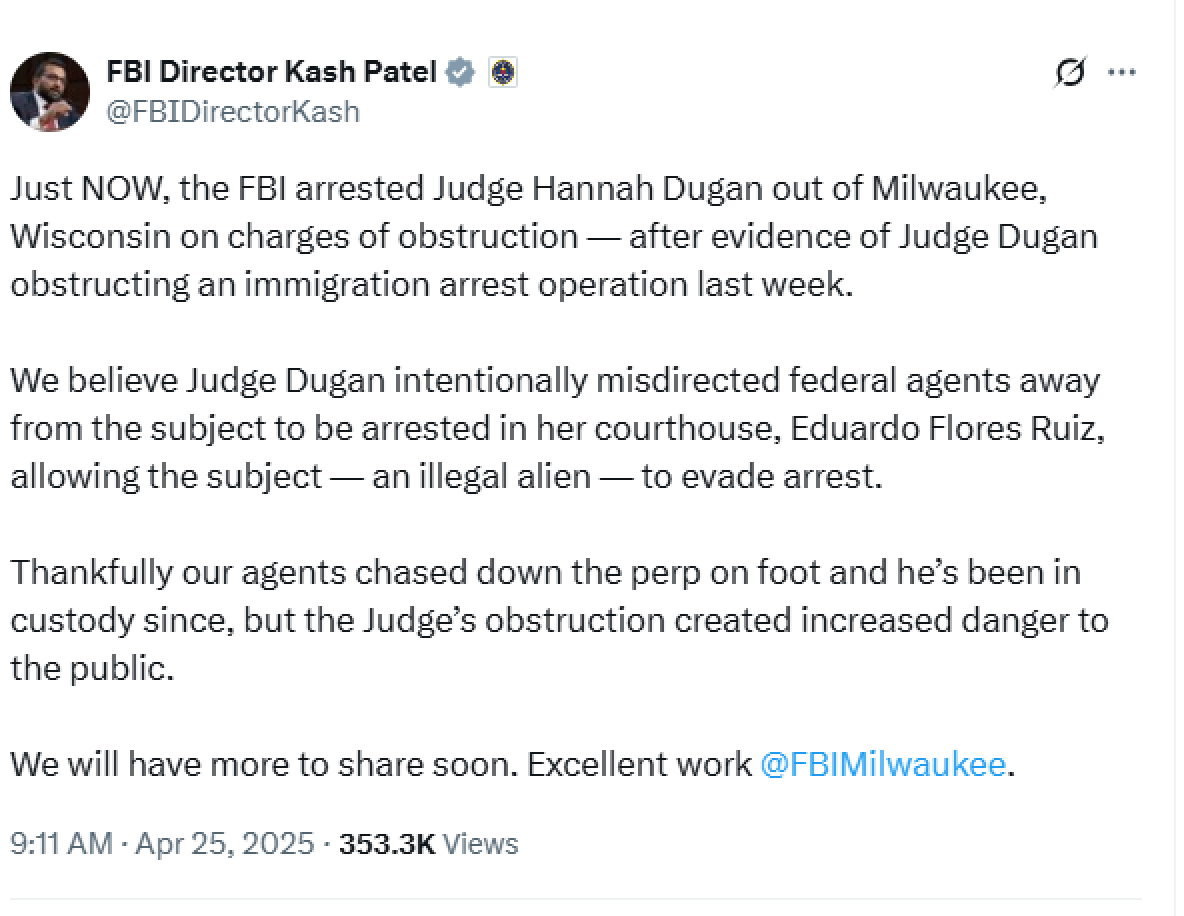Click the FBI Director Kash Patel name
This screenshot has width=1184, height=916.
pos(271,71)
